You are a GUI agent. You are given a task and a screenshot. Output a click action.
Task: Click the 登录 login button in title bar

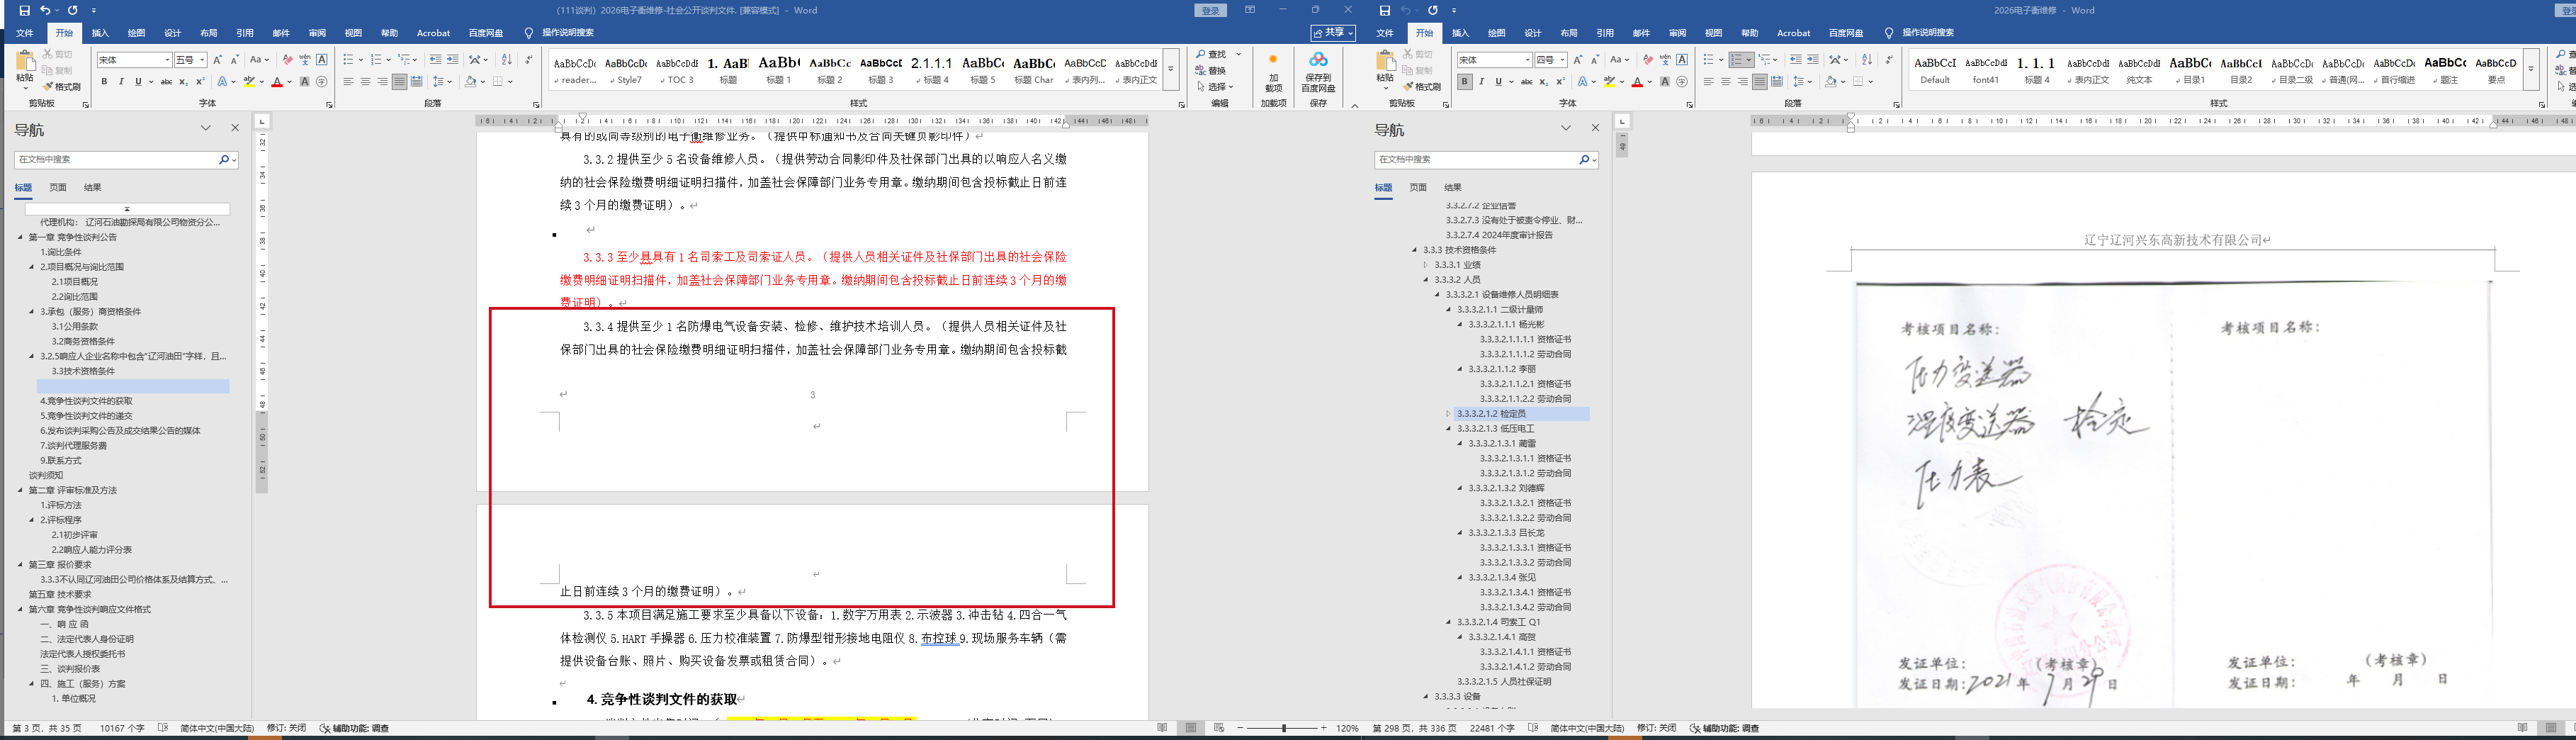[1210, 10]
